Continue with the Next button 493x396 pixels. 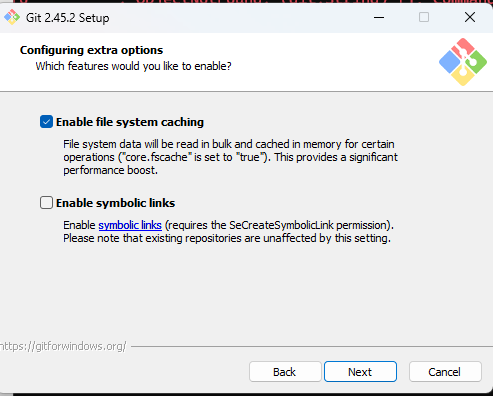[360, 372]
